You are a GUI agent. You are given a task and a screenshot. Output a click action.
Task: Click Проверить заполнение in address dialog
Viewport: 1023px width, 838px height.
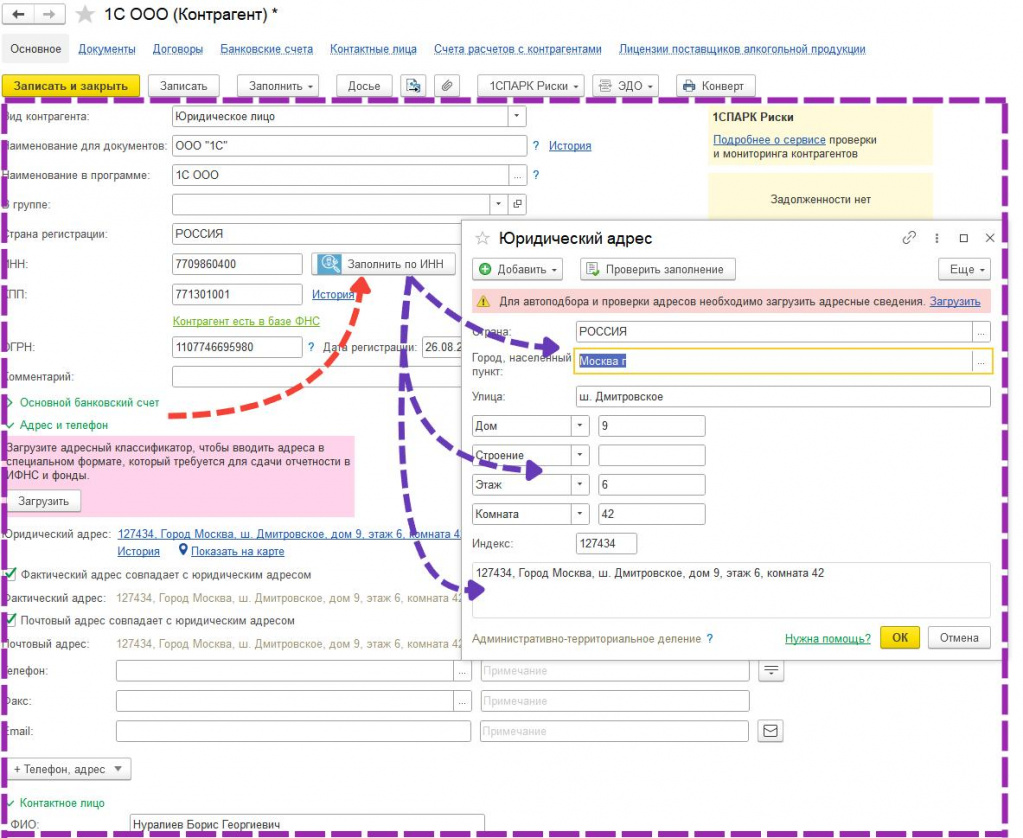(658, 269)
